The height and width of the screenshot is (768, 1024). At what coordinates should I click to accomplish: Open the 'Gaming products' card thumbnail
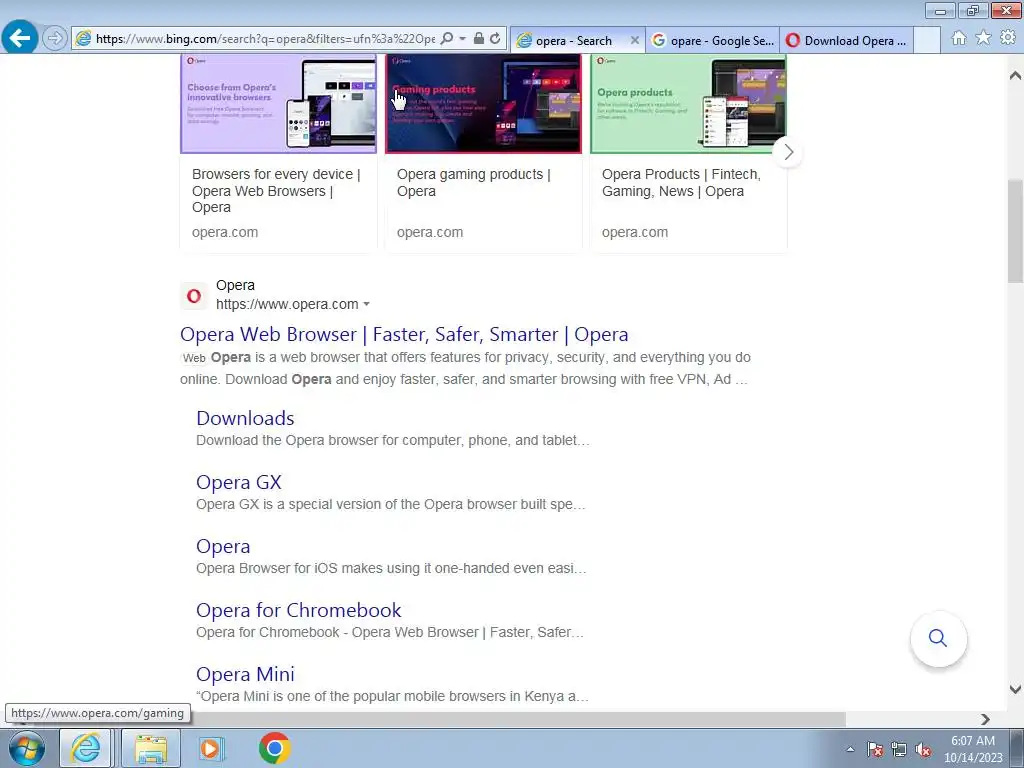pyautogui.click(x=483, y=104)
